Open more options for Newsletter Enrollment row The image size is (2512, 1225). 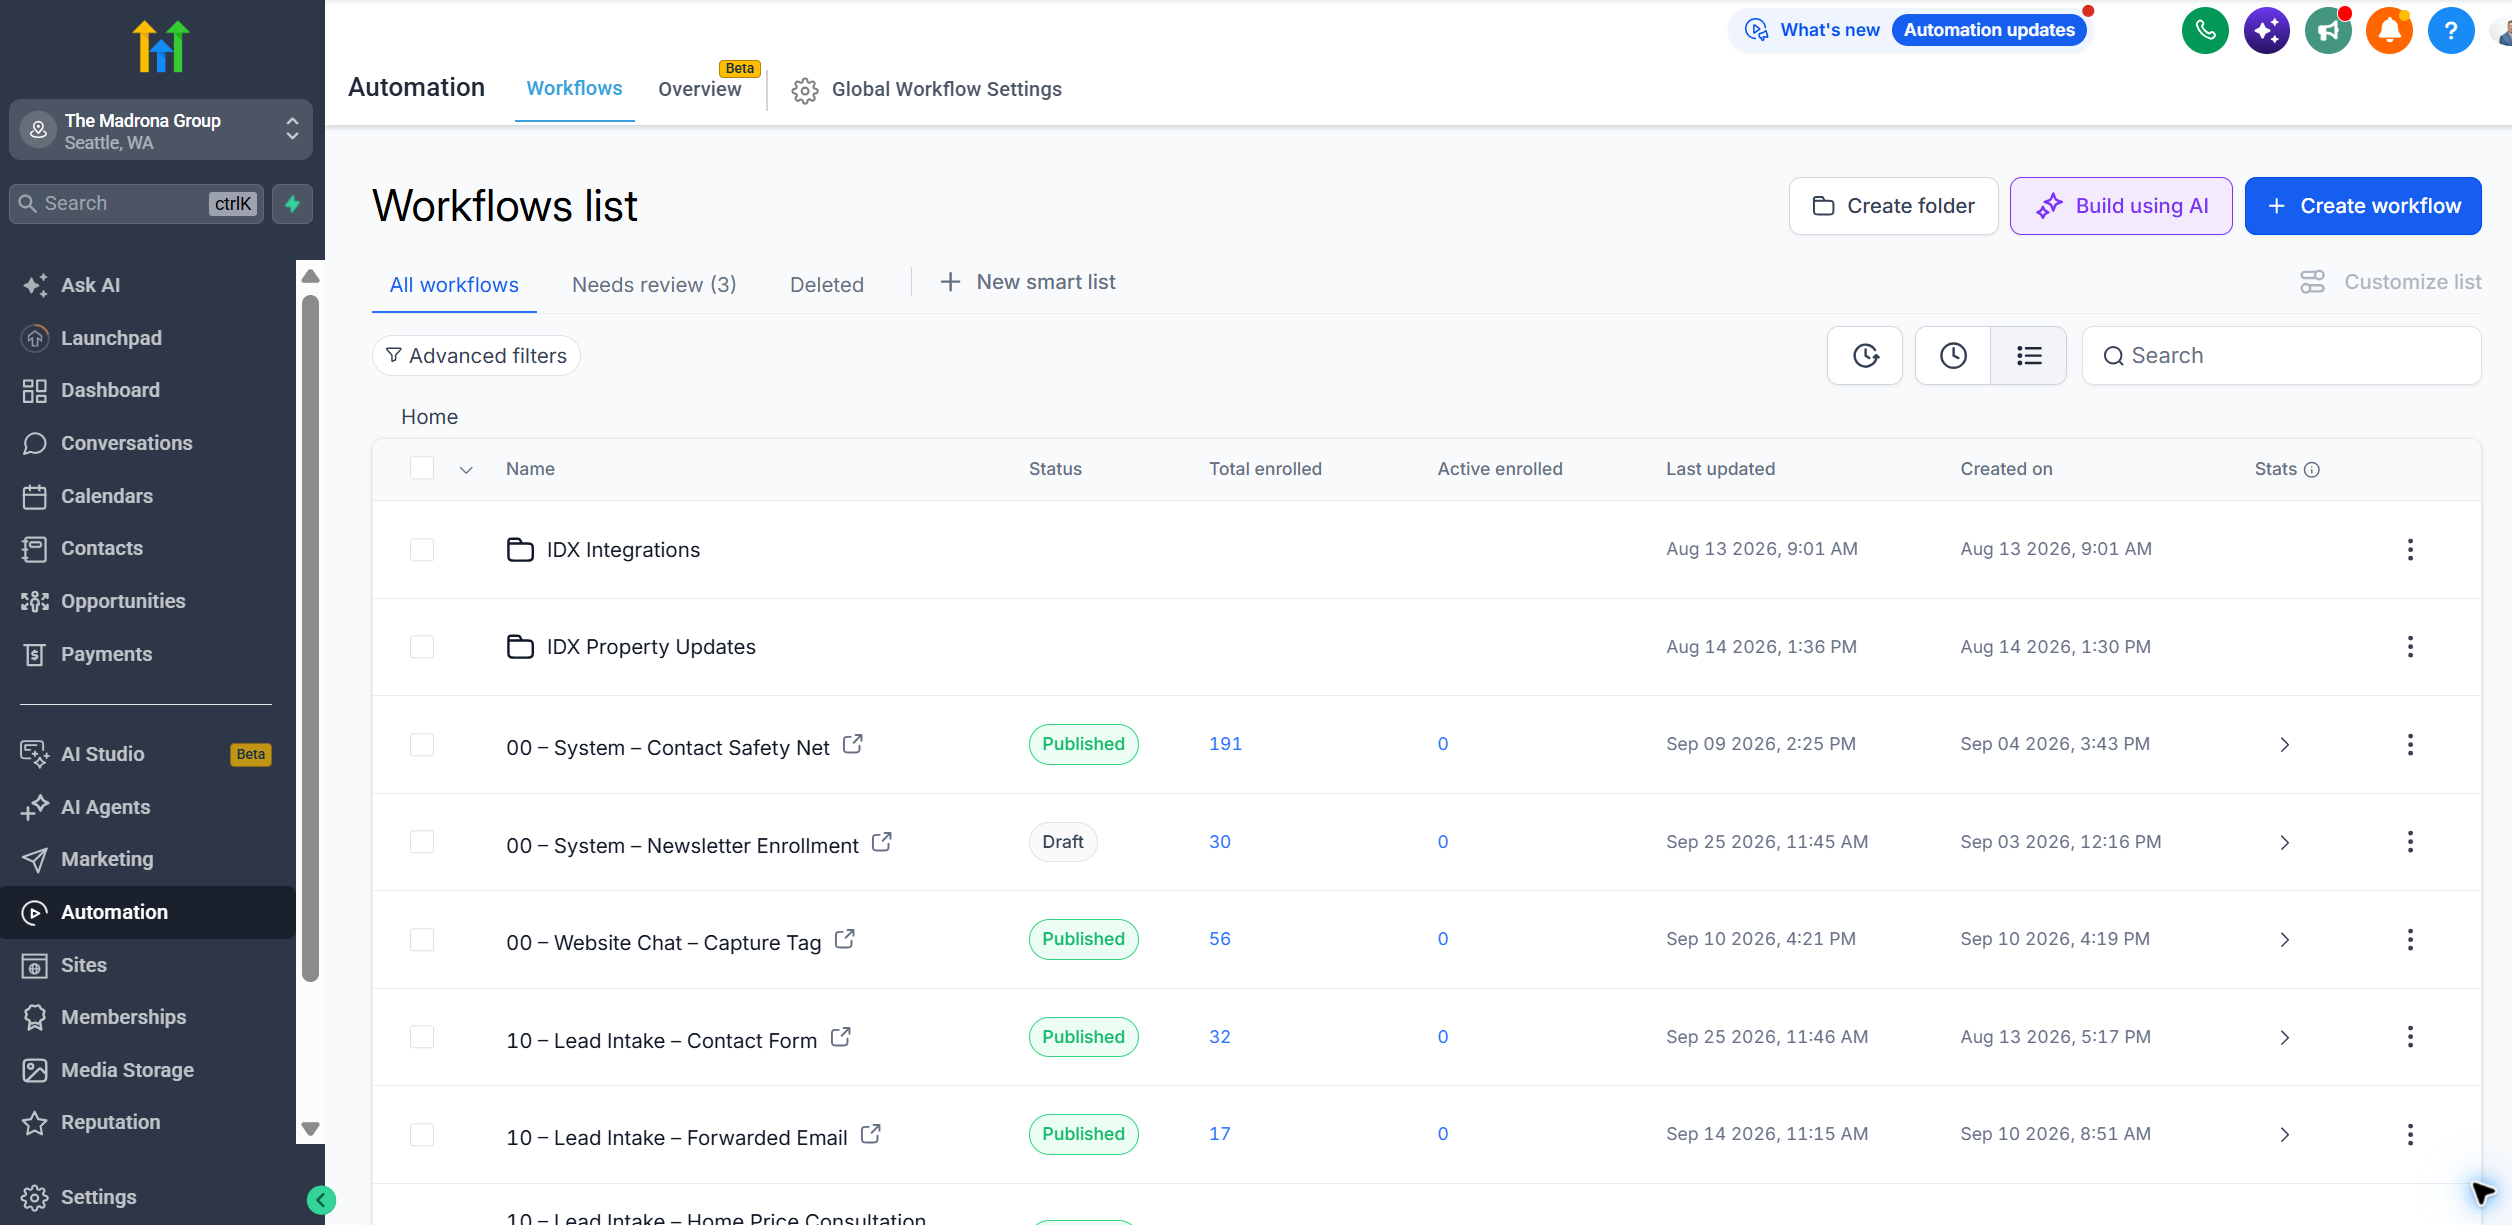[x=2410, y=842]
